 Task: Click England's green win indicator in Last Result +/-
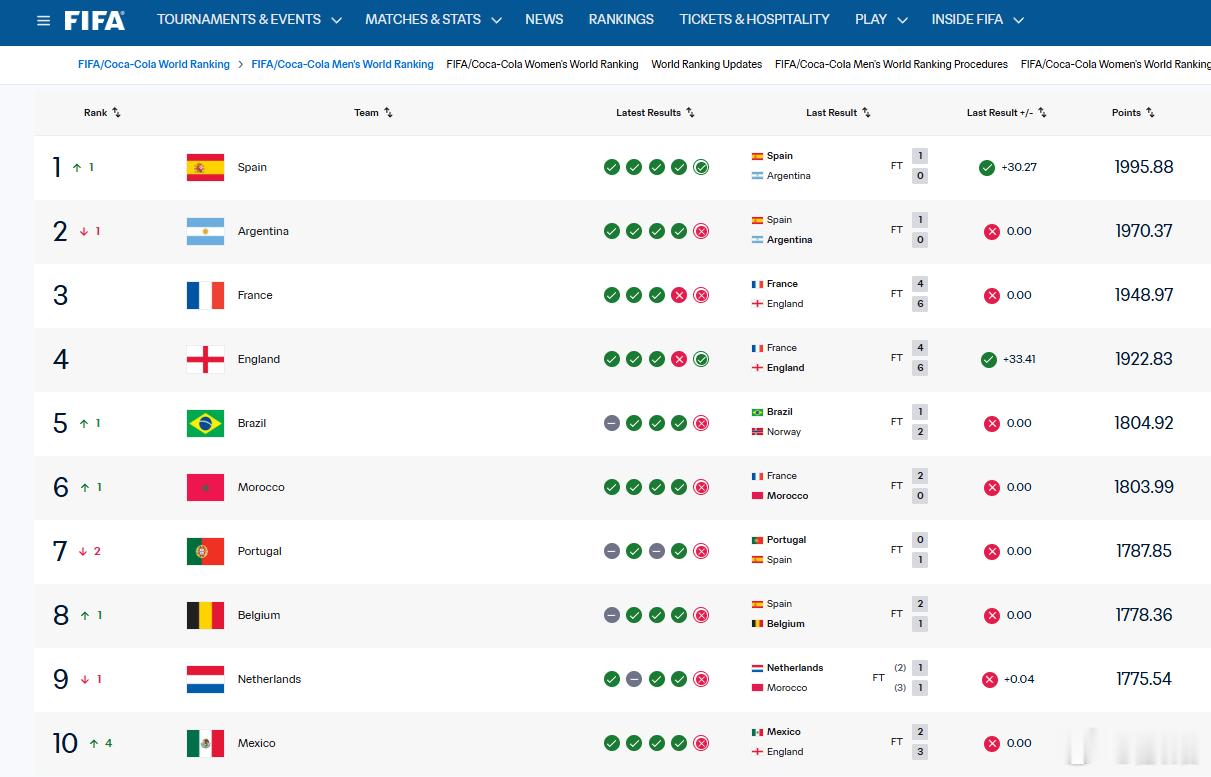(989, 359)
